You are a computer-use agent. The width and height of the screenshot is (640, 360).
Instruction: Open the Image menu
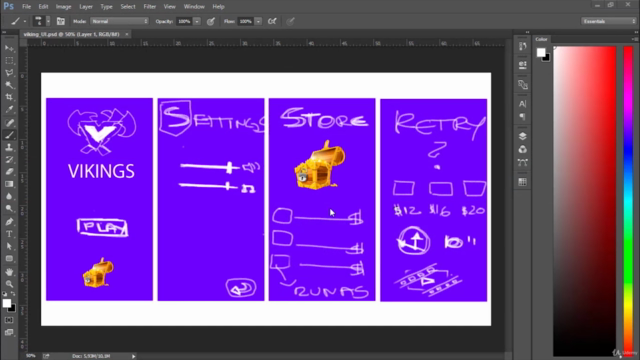[63, 7]
